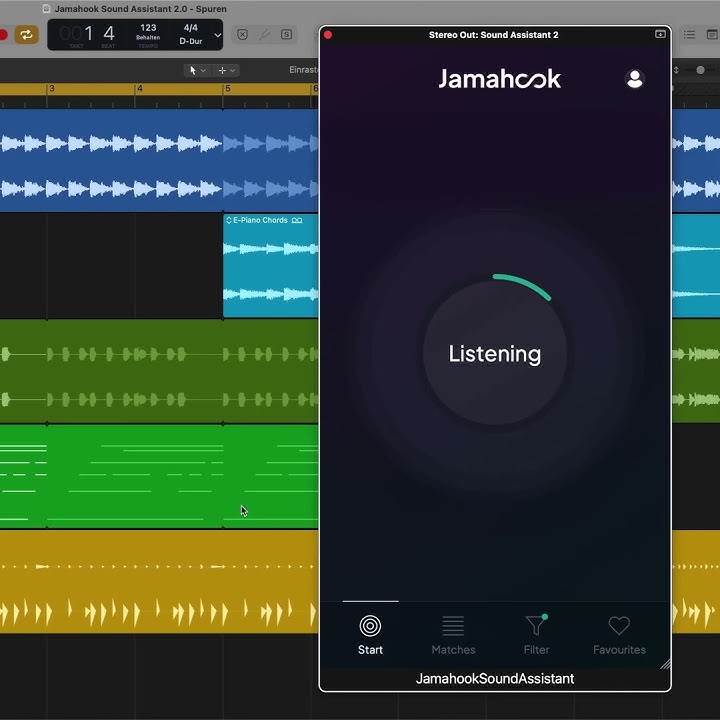Click the plugin window resize corner handle
Image resolution: width=720 pixels, height=720 pixels.
click(665, 664)
